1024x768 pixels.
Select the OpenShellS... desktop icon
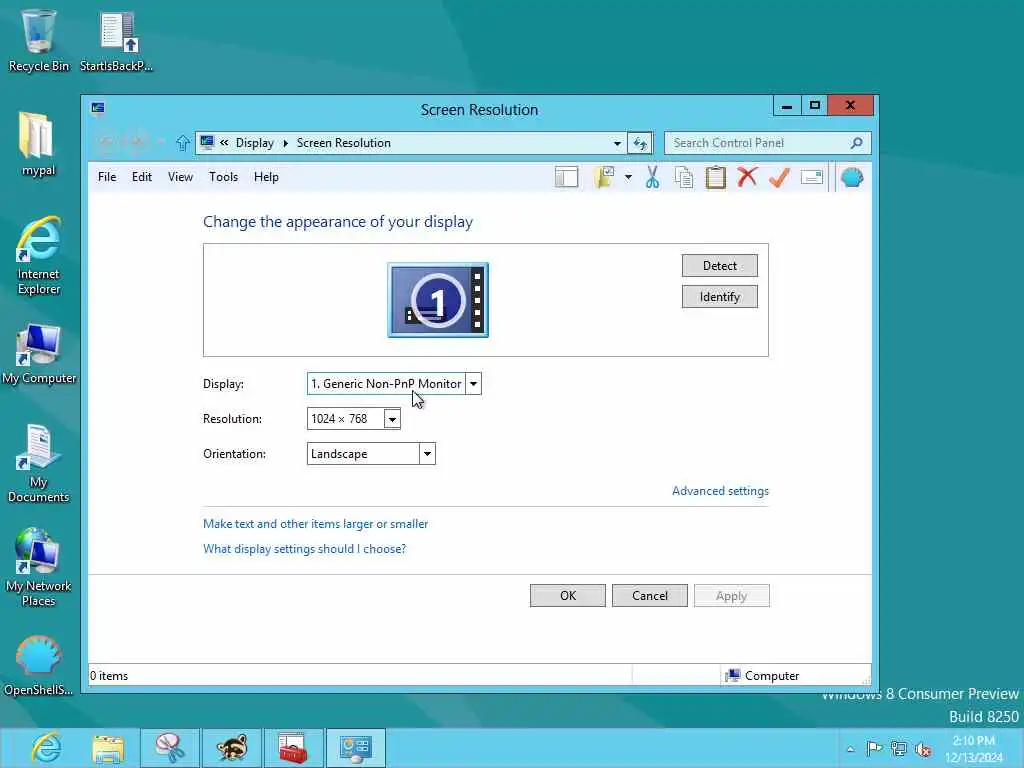[x=39, y=665]
